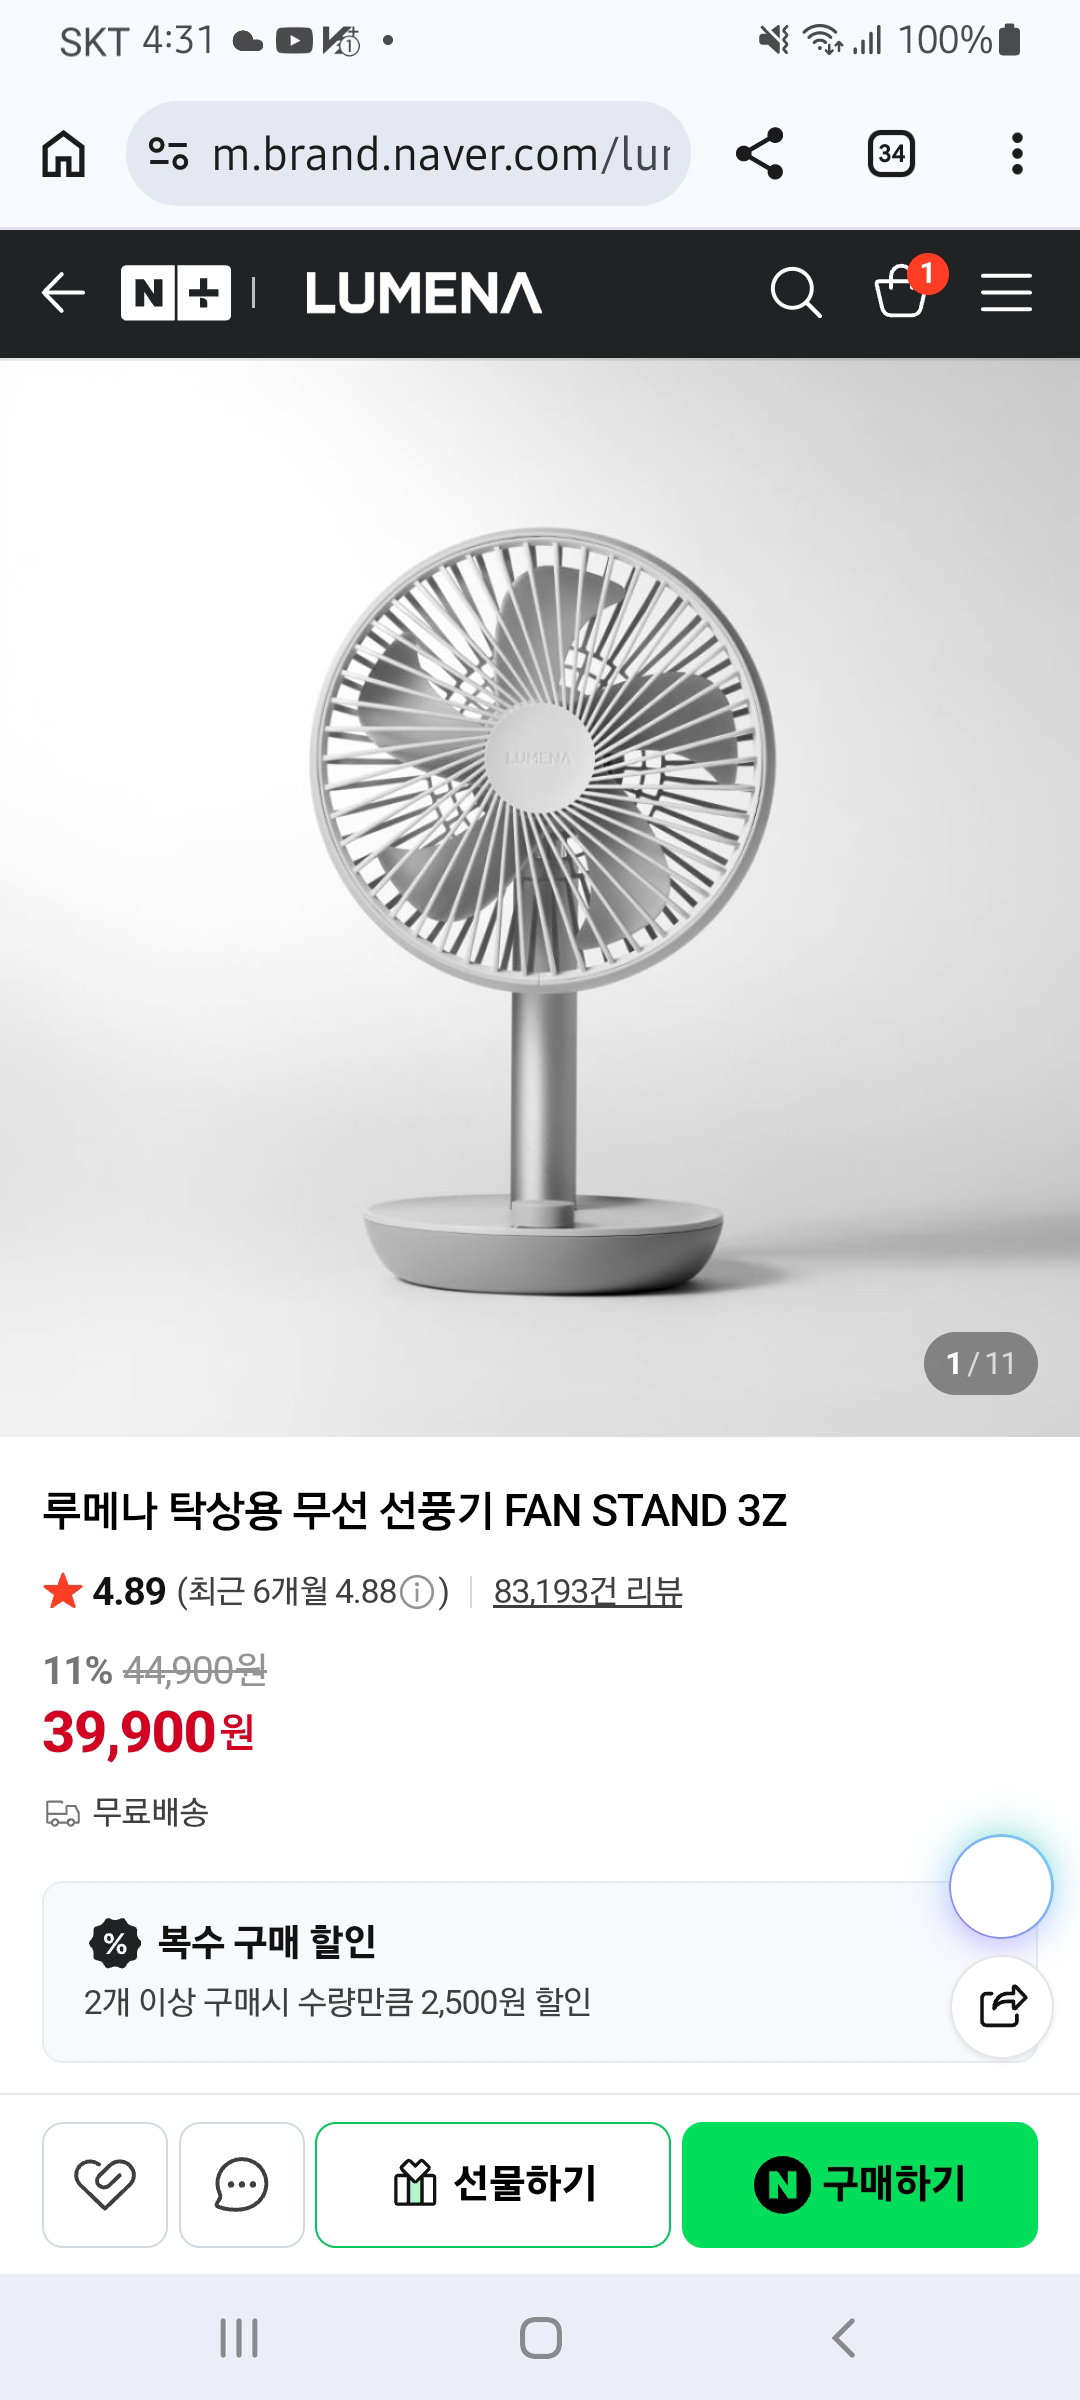This screenshot has height=2400, width=1080.
Task: Open the LUMENA brand home
Action: pyautogui.click(x=424, y=293)
